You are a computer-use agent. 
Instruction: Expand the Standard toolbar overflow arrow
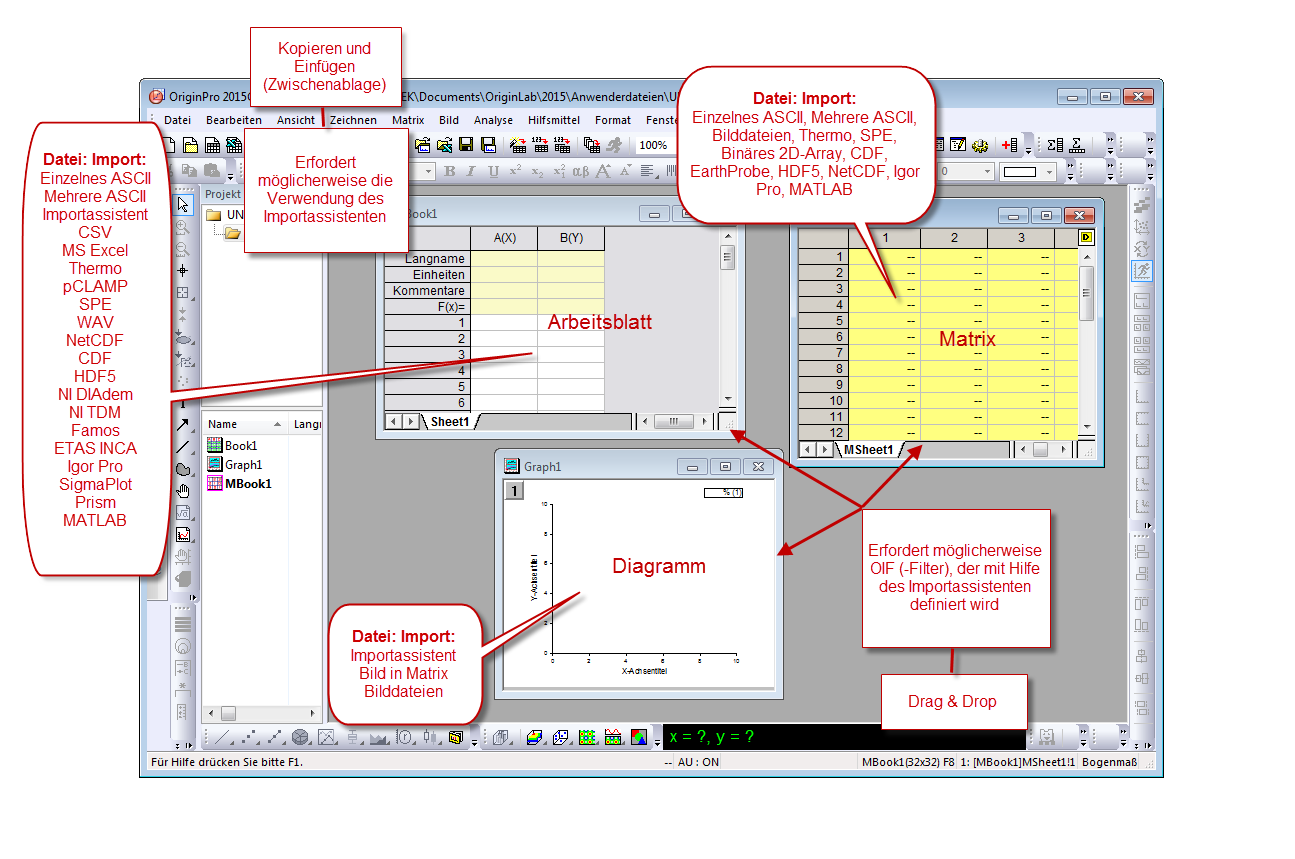click(1028, 150)
